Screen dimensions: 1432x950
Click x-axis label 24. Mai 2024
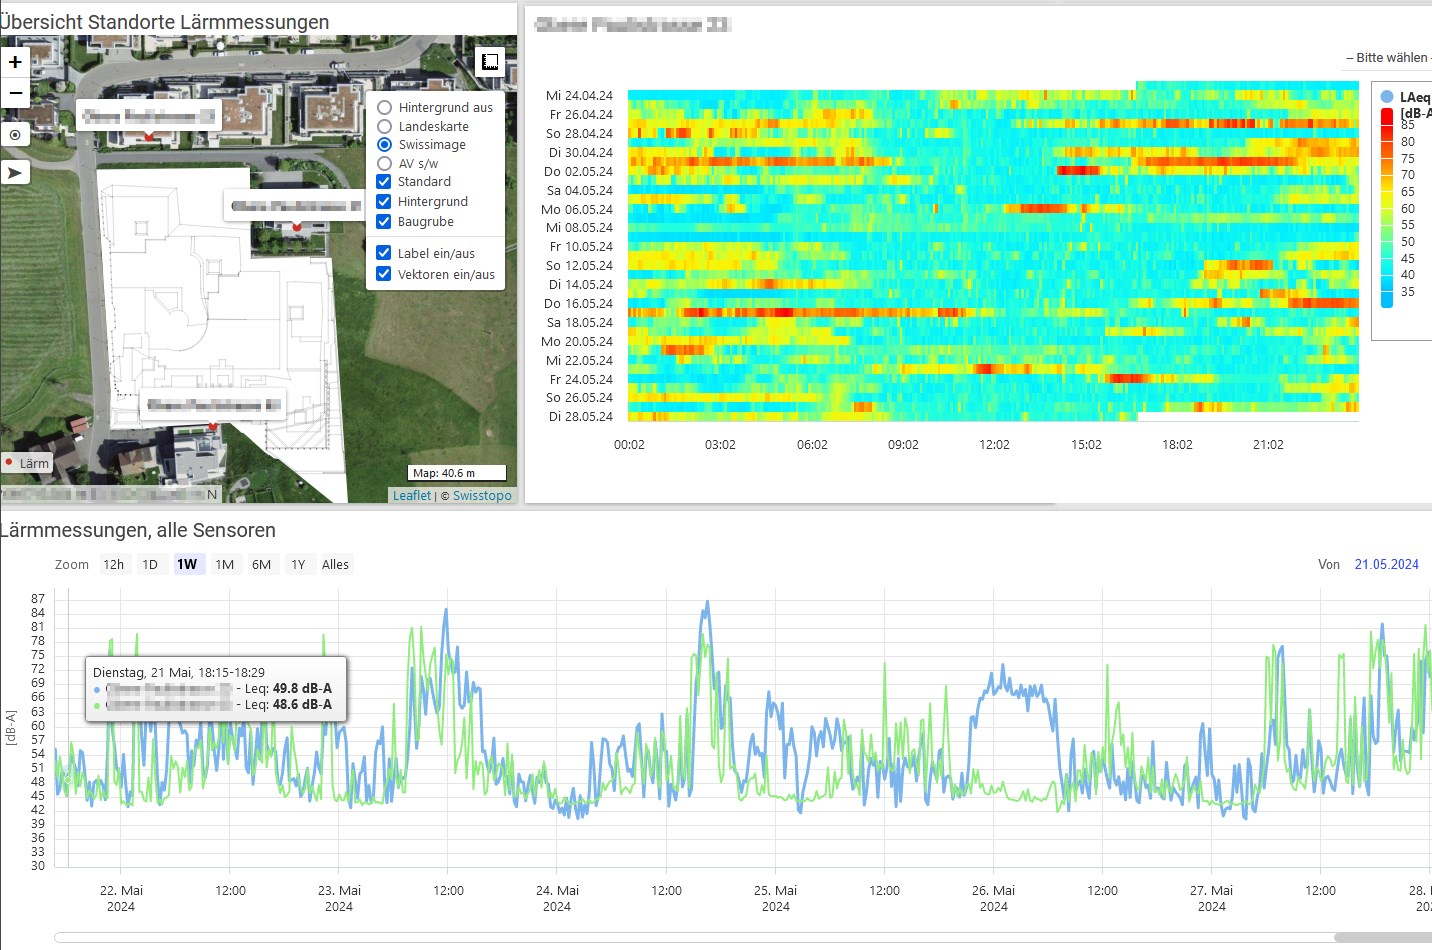[557, 898]
